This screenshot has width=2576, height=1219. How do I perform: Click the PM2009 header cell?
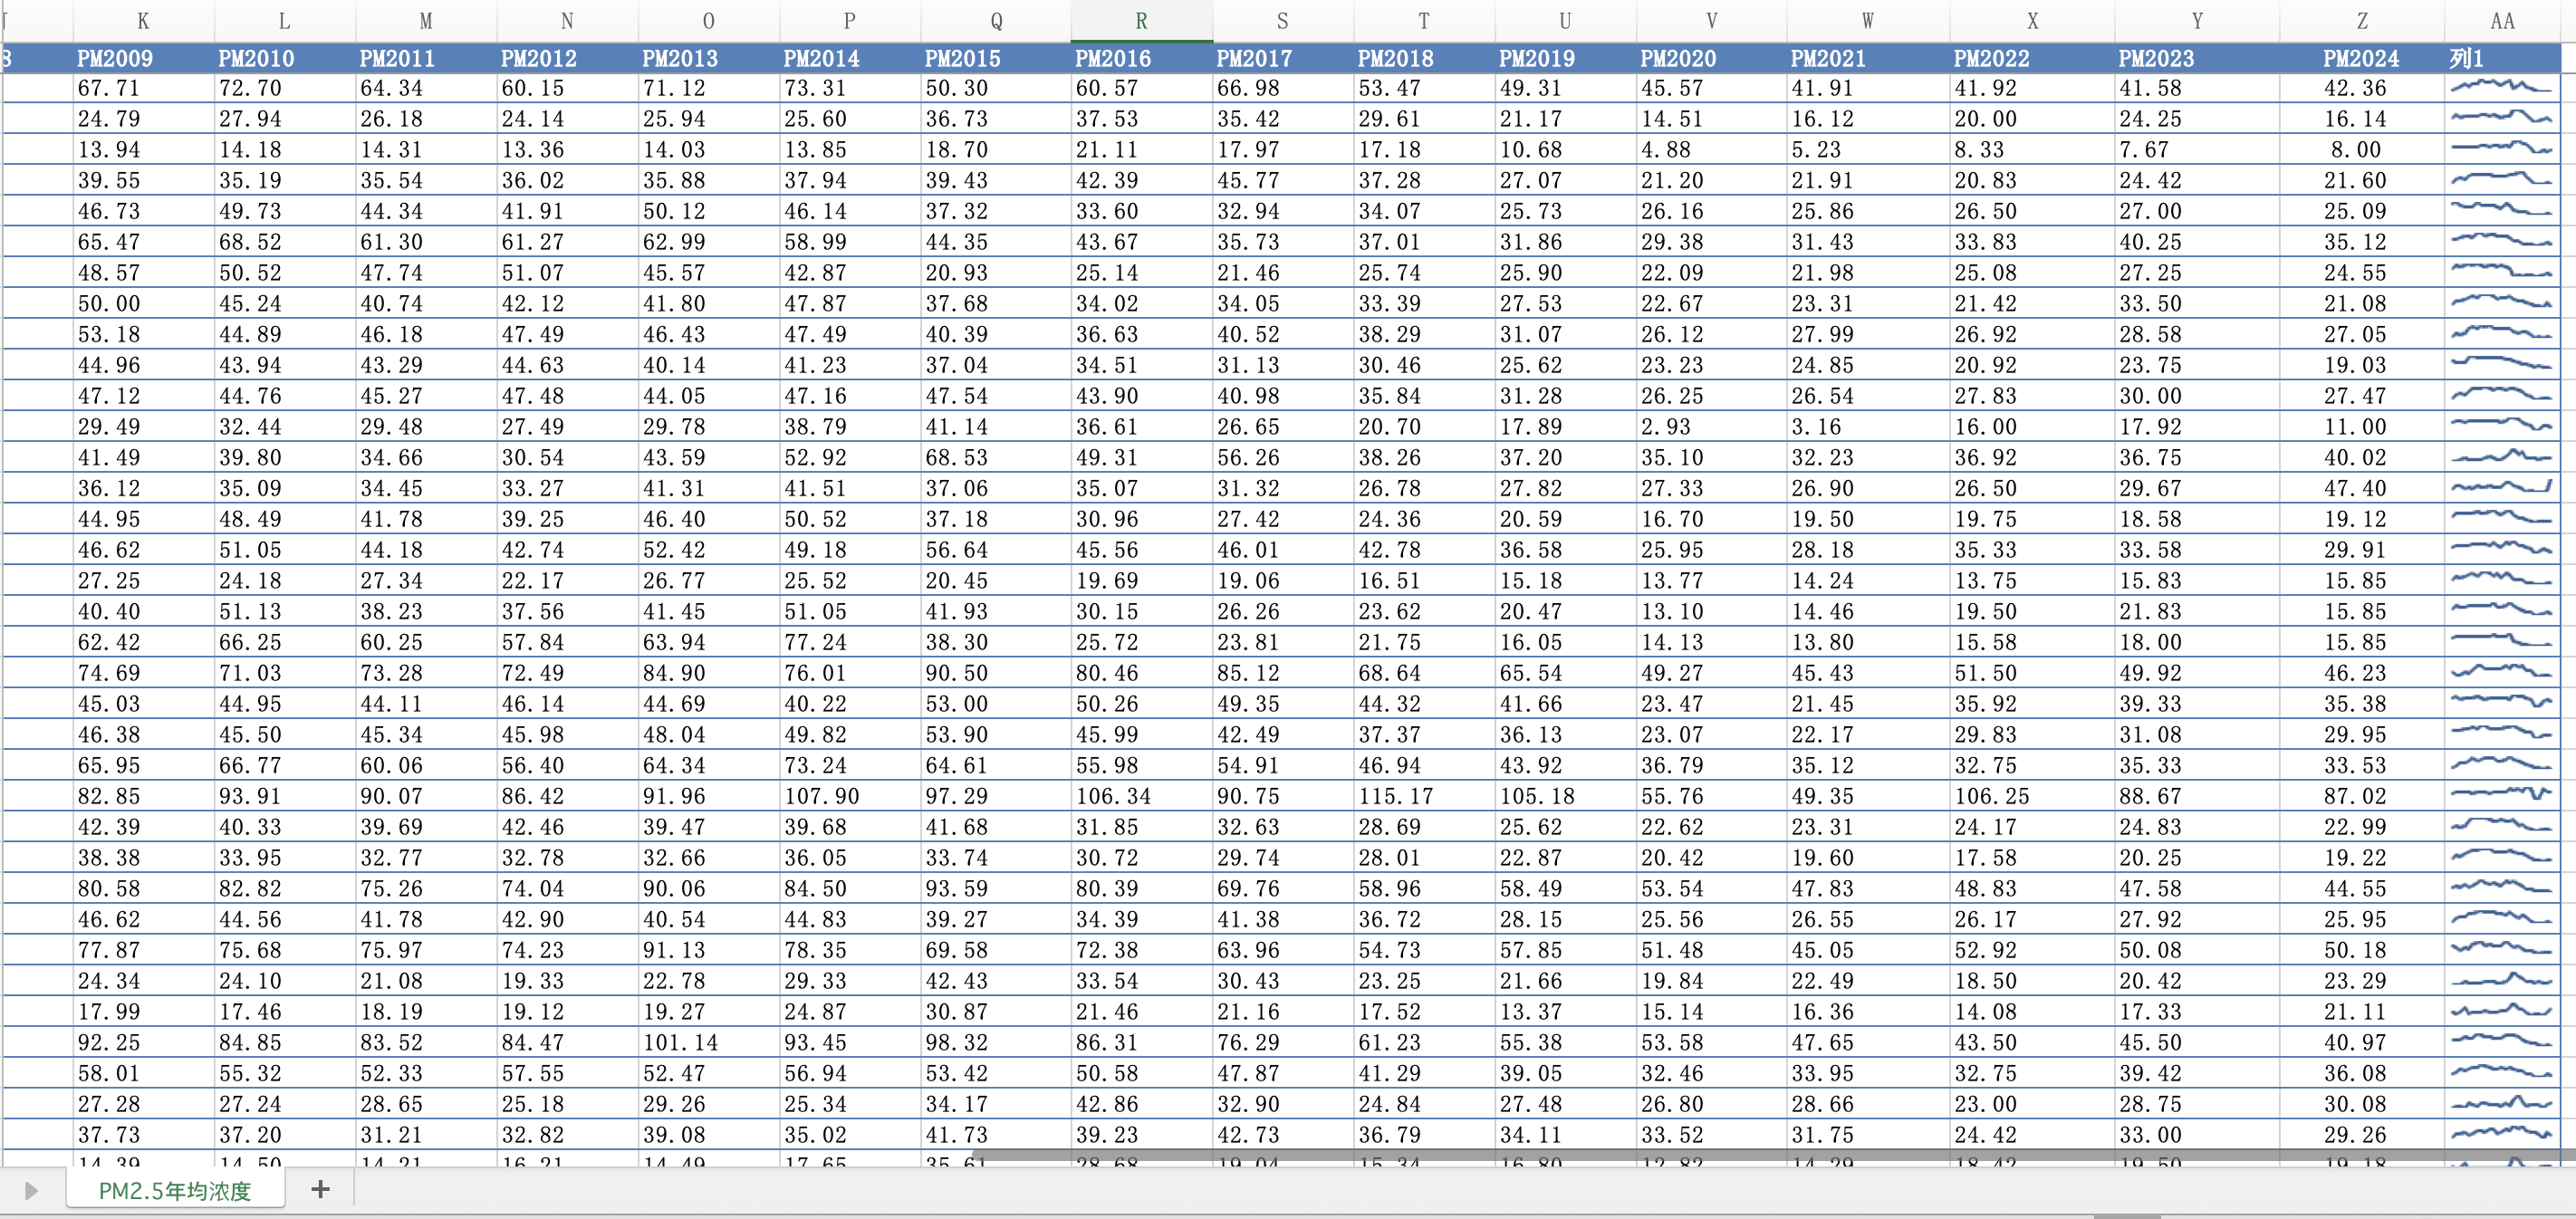point(115,58)
